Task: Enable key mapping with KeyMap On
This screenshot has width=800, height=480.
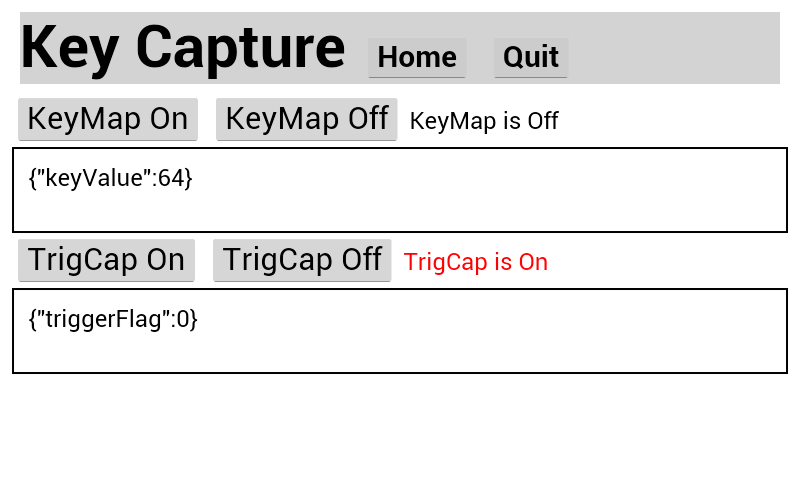Action: tap(108, 119)
